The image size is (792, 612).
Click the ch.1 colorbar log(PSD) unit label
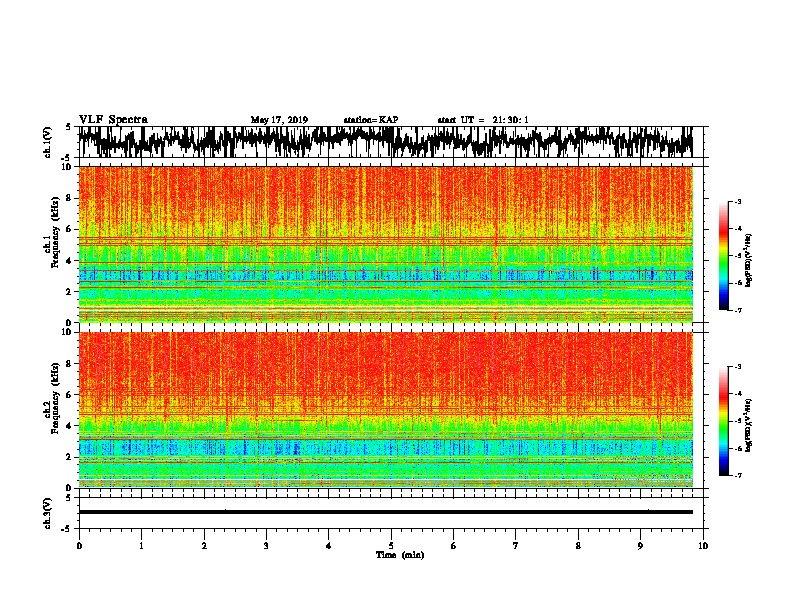(x=749, y=261)
